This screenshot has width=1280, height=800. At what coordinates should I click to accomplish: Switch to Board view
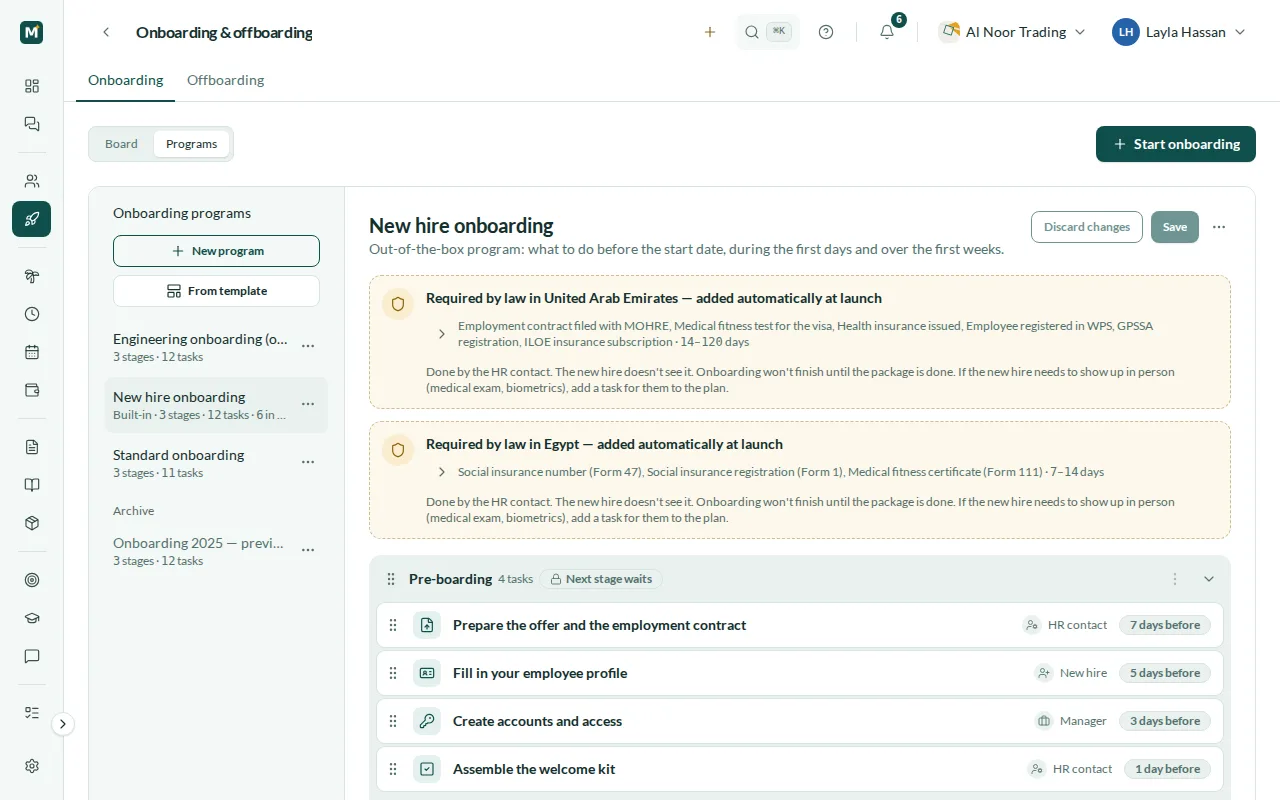(121, 144)
